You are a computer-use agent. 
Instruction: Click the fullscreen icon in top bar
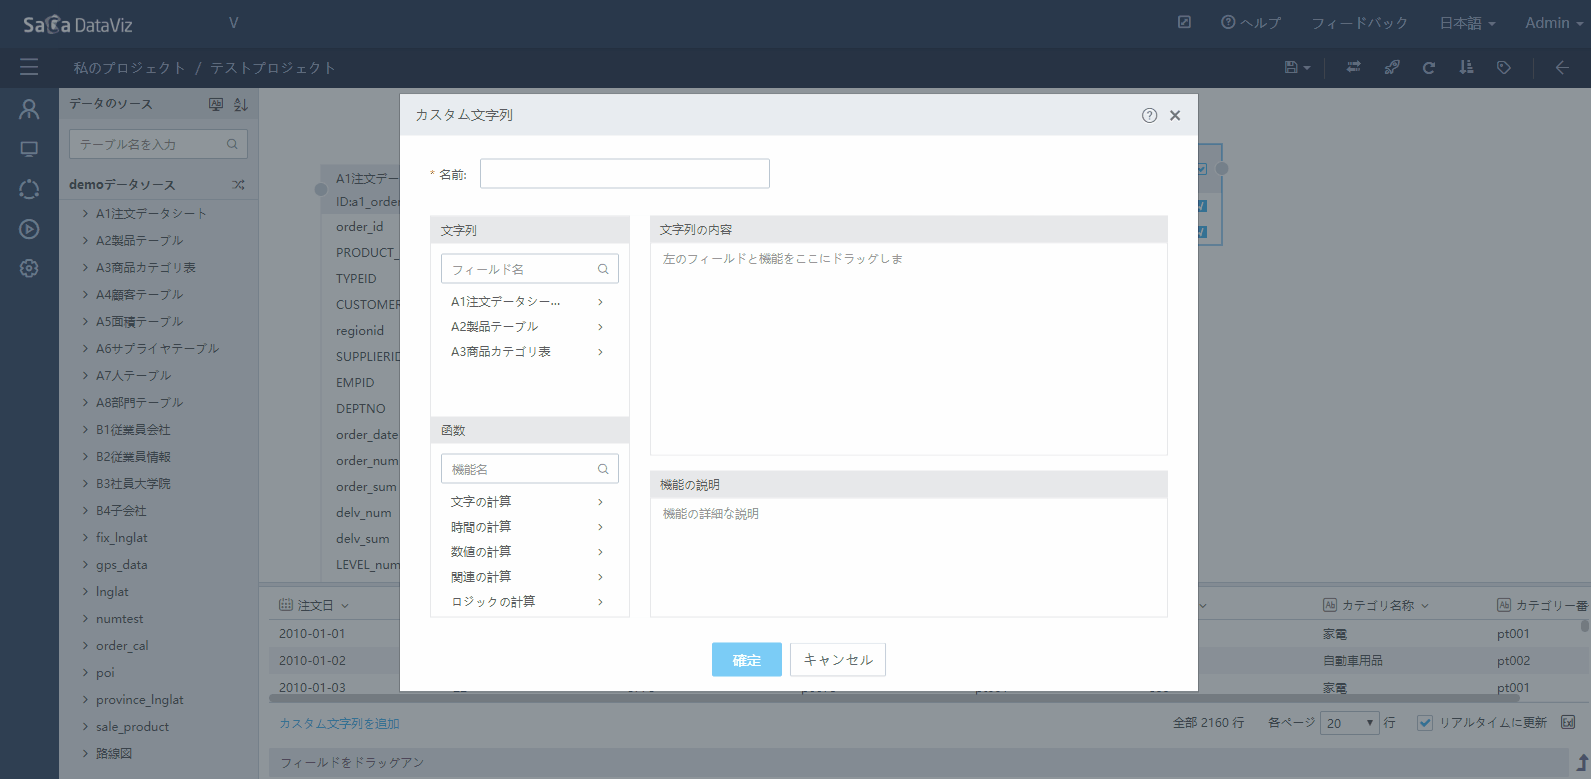pyautogui.click(x=1184, y=22)
